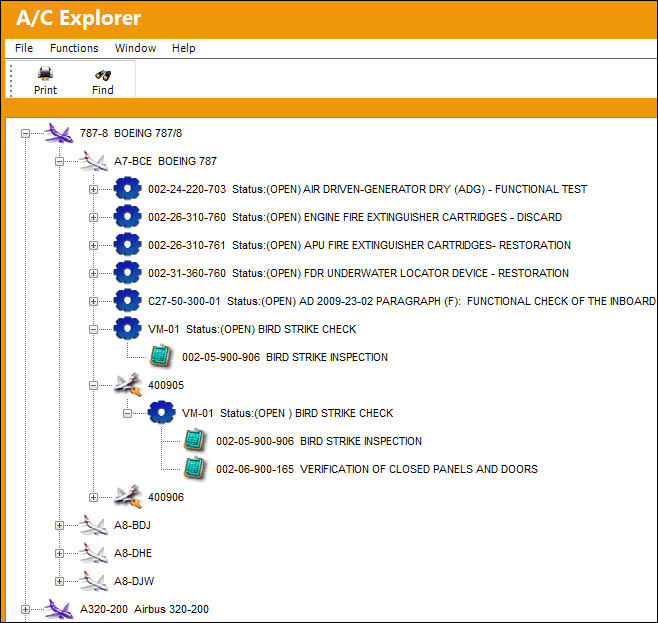Expand the C27-50-300-01 task node
The height and width of the screenshot is (623, 658).
coord(93,301)
